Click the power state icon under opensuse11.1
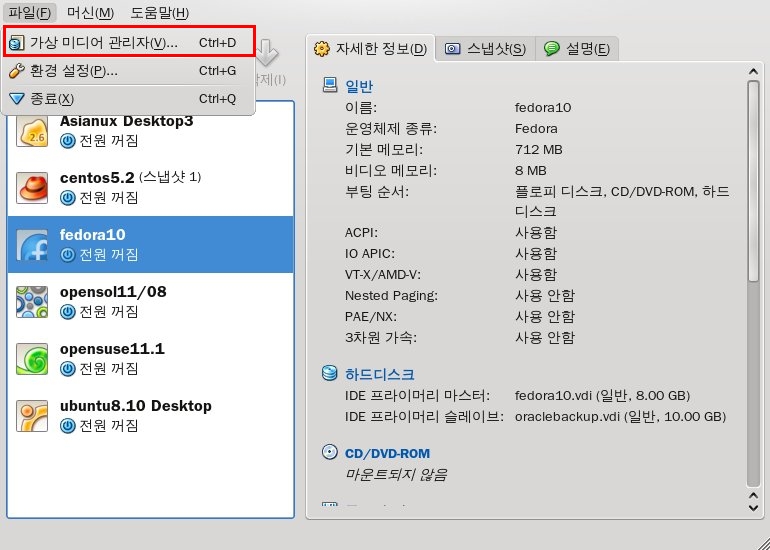The image size is (770, 550). 68,369
